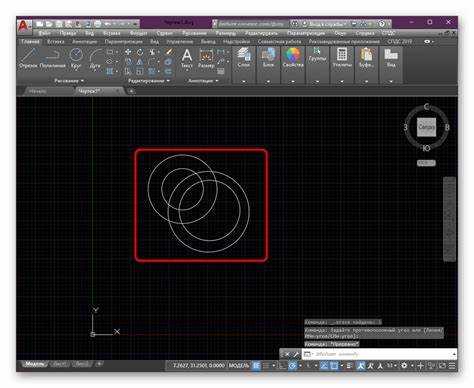Open the Правка menu
The height and width of the screenshot is (388, 474).
68,33
